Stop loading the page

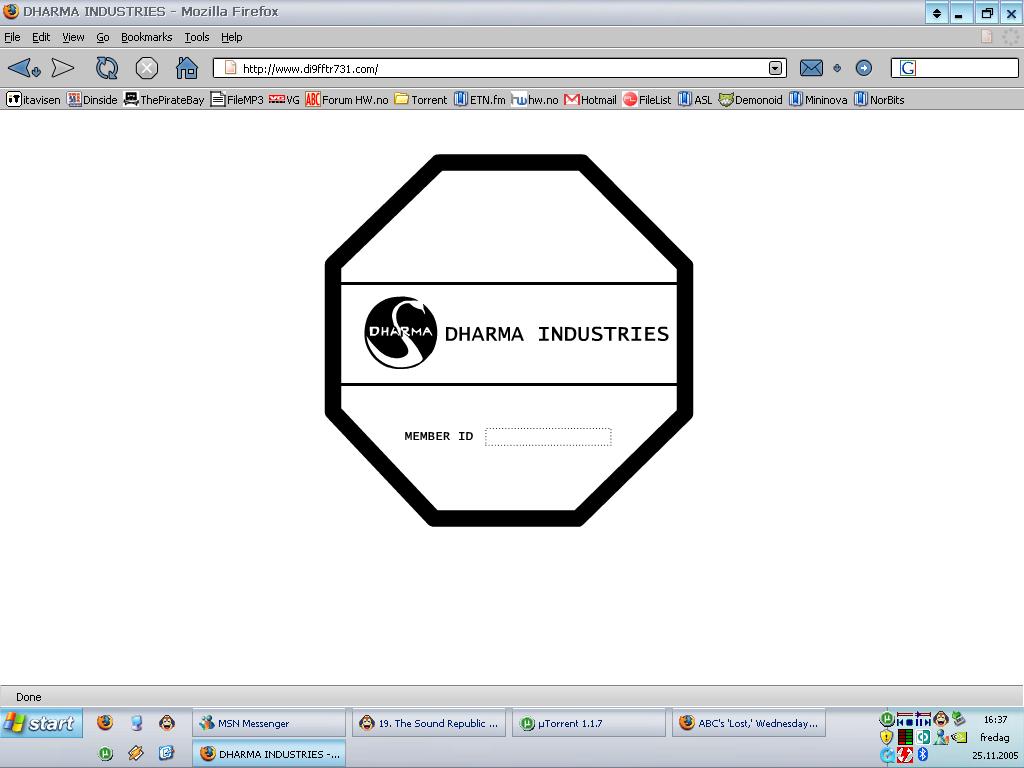click(x=147, y=68)
